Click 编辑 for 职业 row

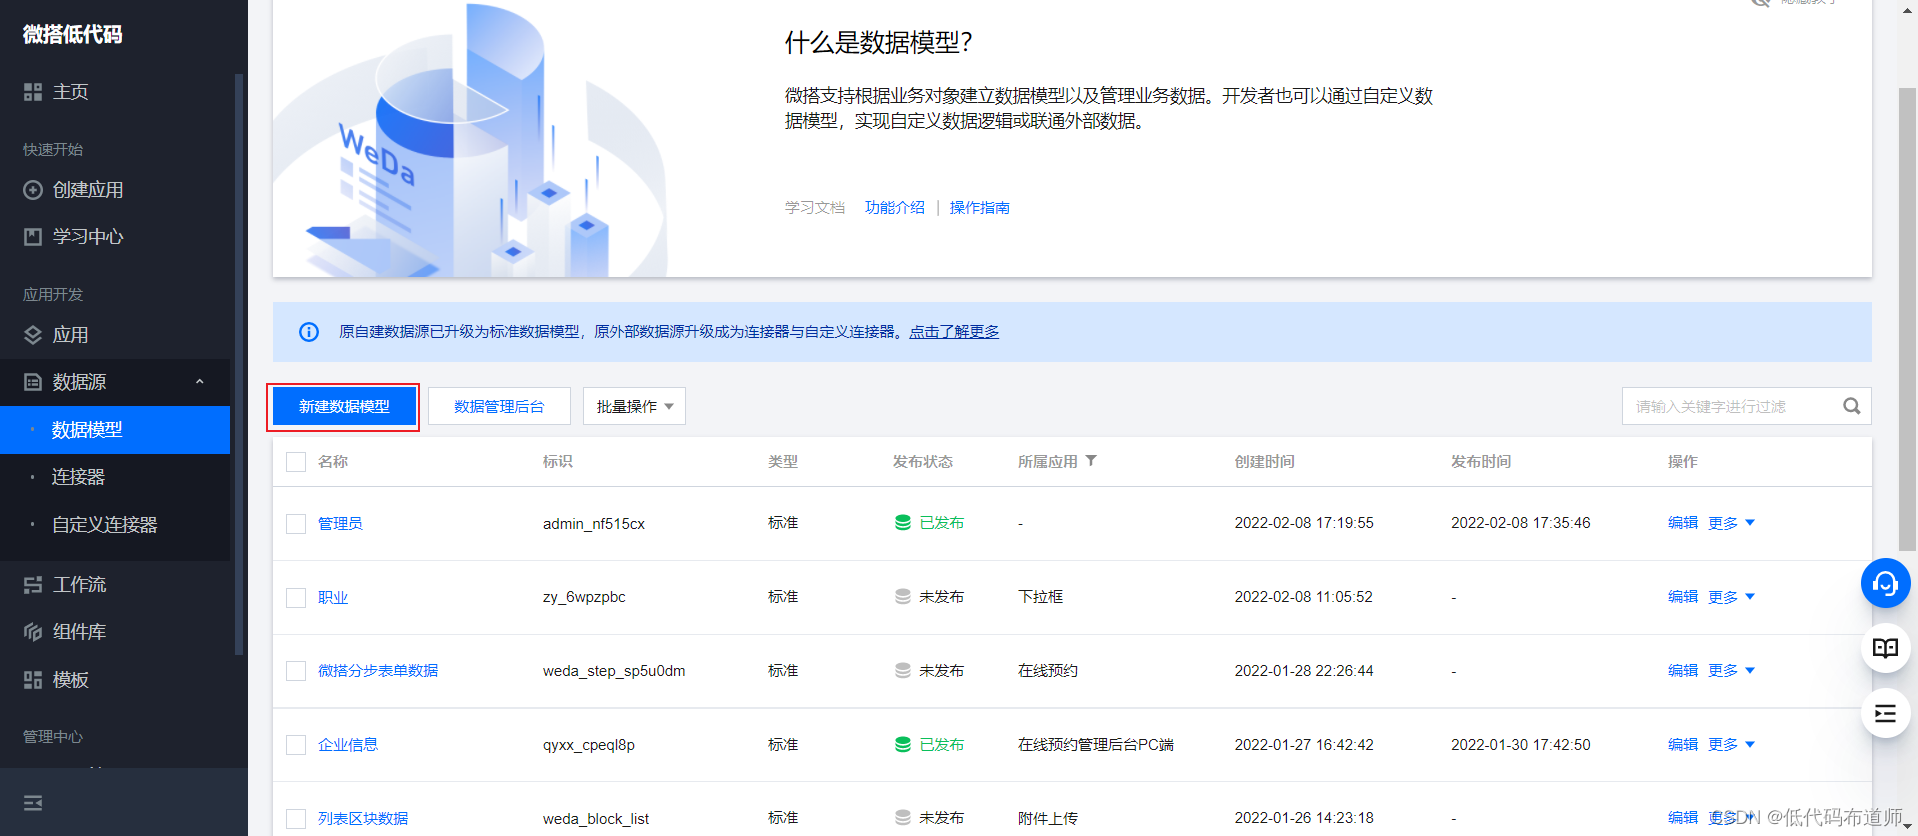[x=1683, y=597]
